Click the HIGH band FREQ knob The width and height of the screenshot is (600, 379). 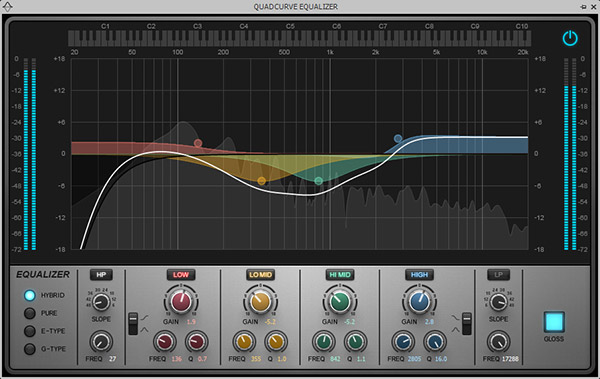click(403, 341)
